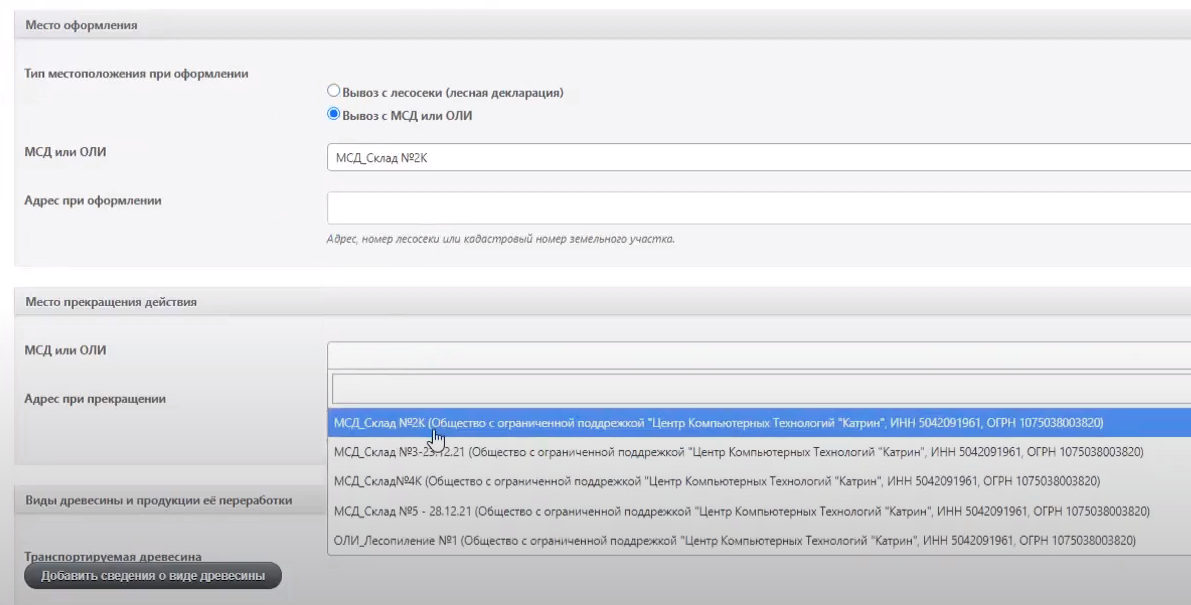This screenshot has width=1191, height=605.
Task: Click the search box inside the open dropdown
Action: 760,388
